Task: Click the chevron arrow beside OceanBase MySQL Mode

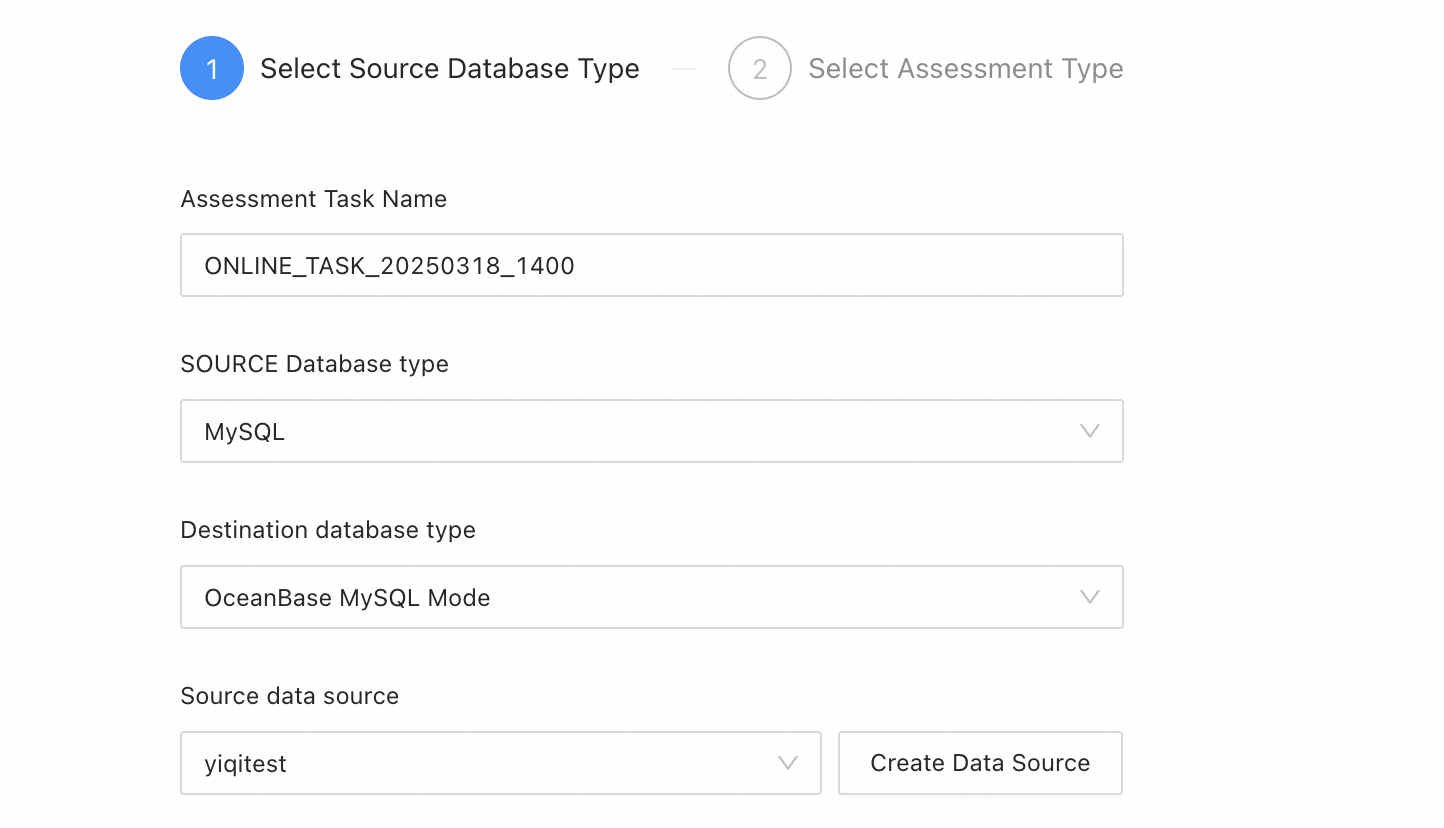Action: pyautogui.click(x=1090, y=597)
